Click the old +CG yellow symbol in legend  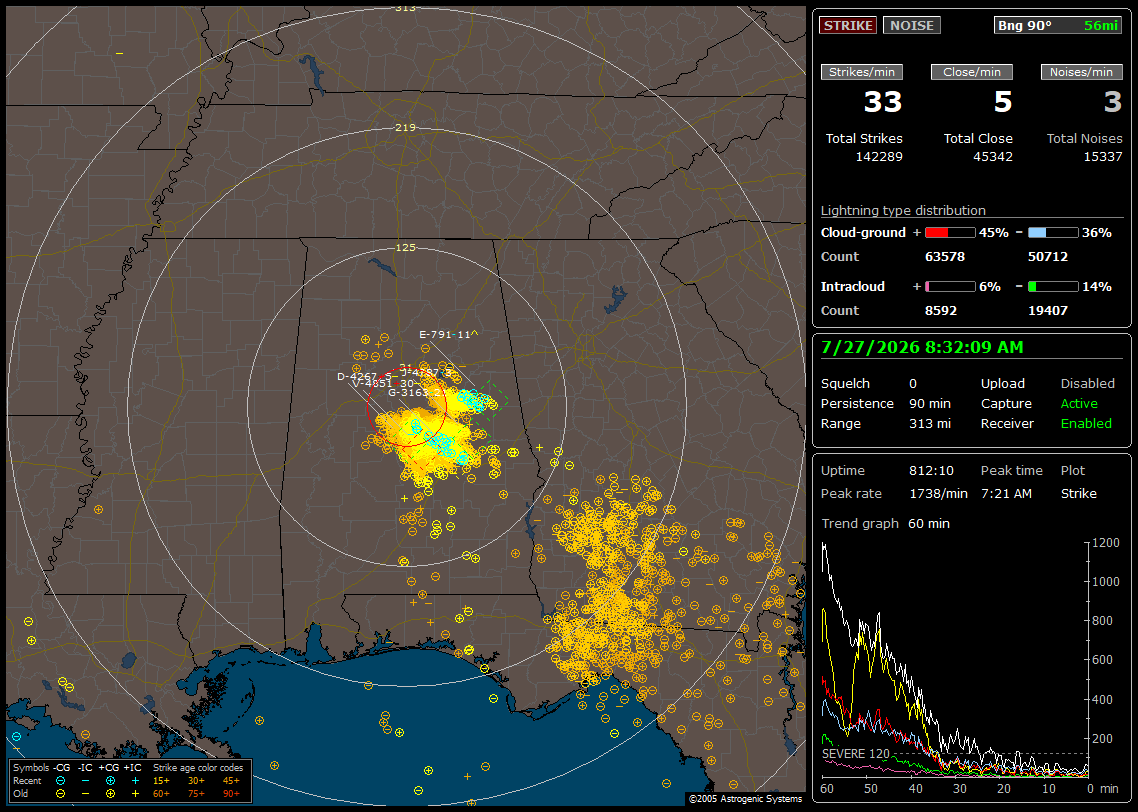(x=110, y=794)
